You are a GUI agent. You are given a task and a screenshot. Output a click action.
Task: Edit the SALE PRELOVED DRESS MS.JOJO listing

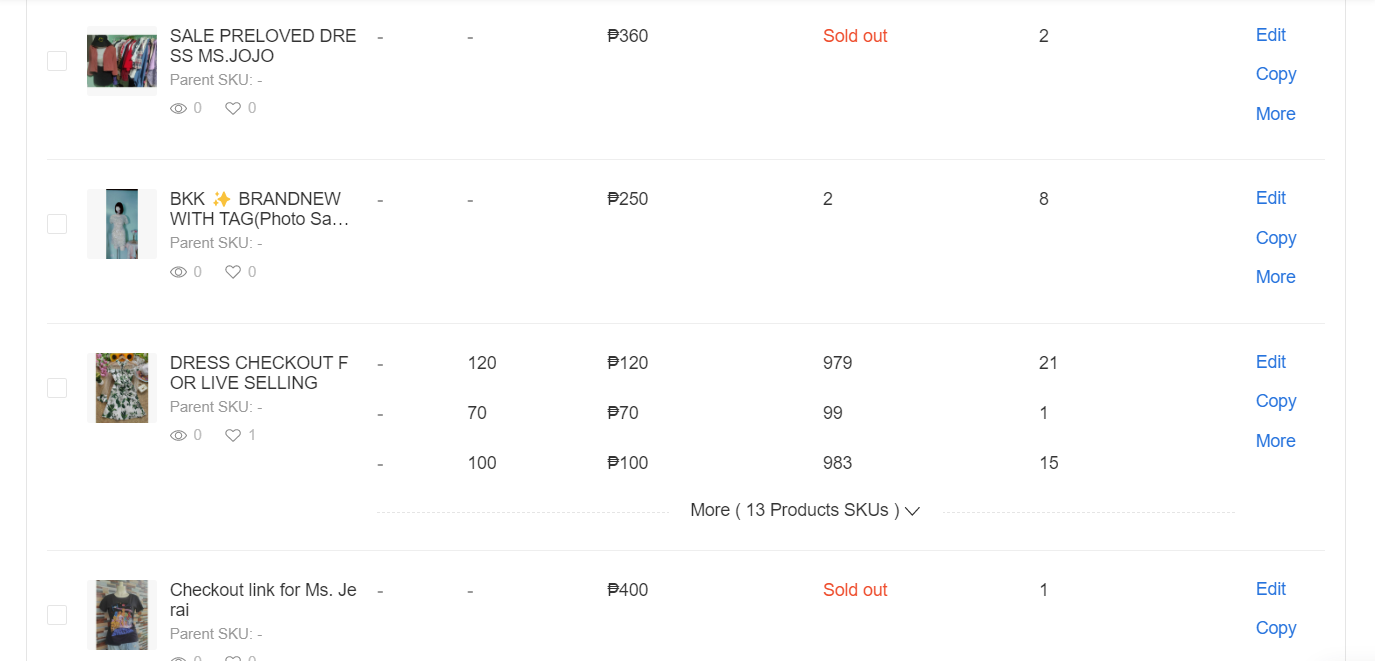point(1270,35)
